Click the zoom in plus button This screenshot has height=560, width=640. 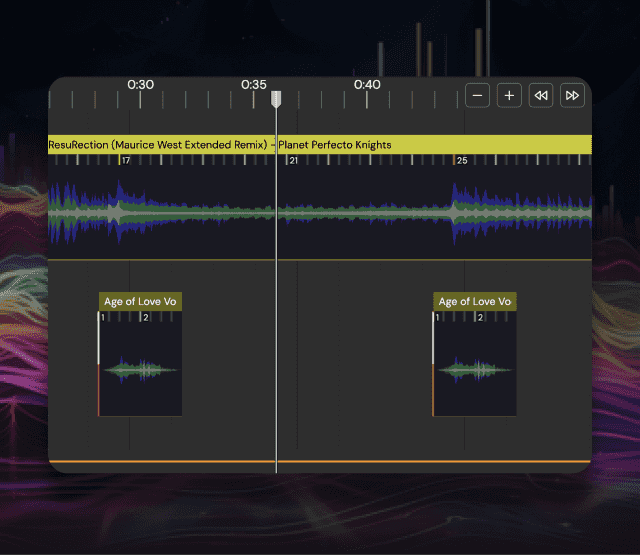(x=509, y=95)
